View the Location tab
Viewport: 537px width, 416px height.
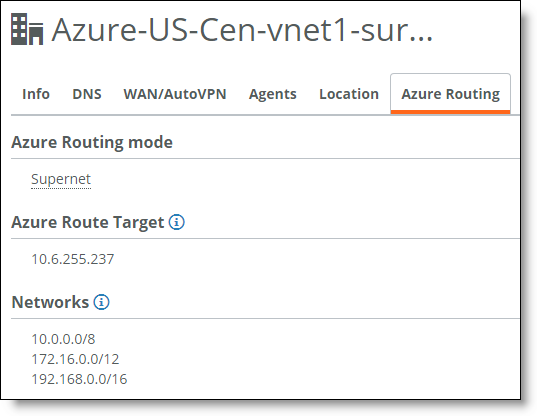(x=349, y=94)
